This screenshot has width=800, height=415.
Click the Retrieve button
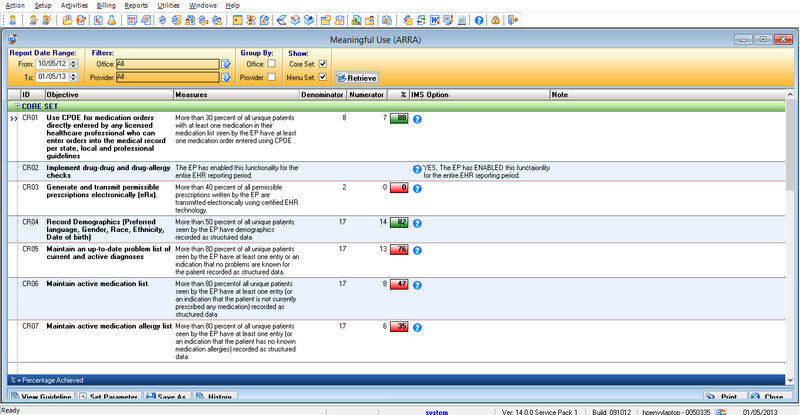tap(355, 77)
